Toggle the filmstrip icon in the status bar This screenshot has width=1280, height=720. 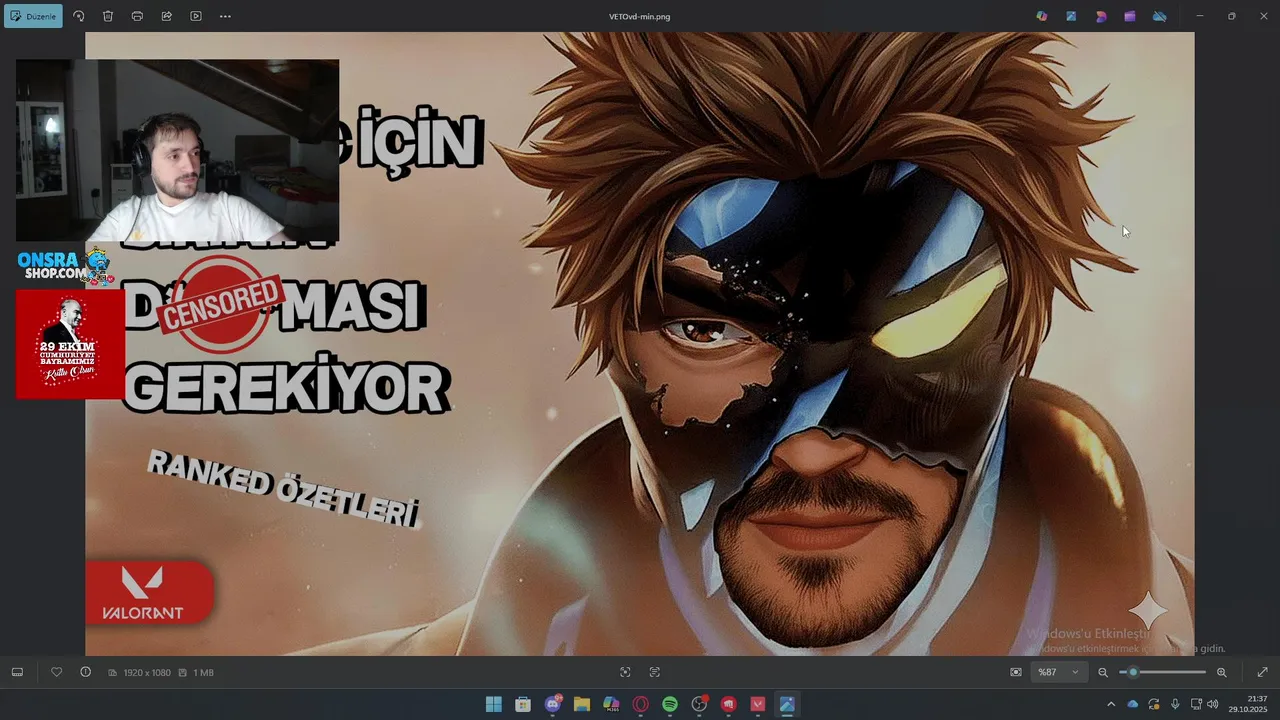click(17, 672)
